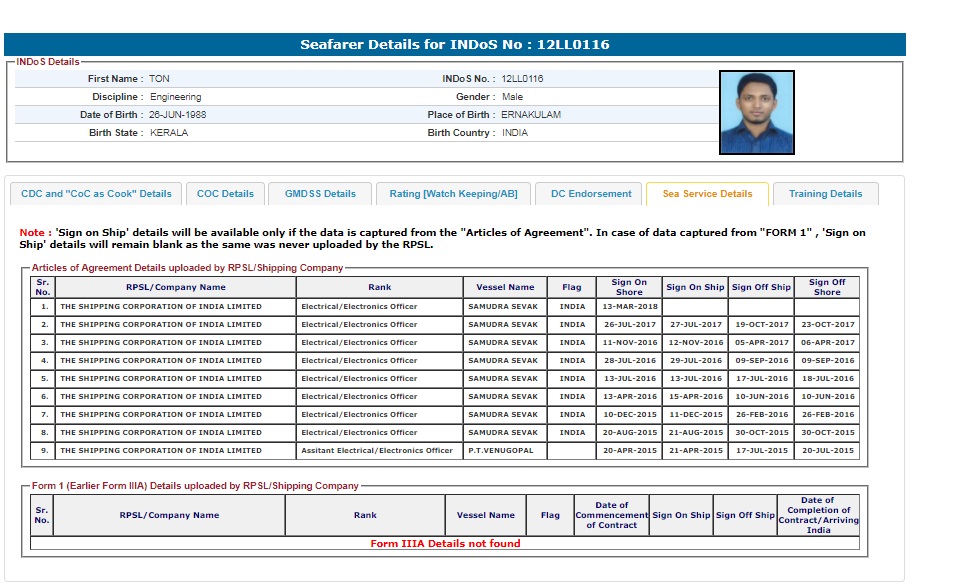The height and width of the screenshot is (586, 974).
Task: Click the Date of Commencement of Contract header
Action: (611, 515)
